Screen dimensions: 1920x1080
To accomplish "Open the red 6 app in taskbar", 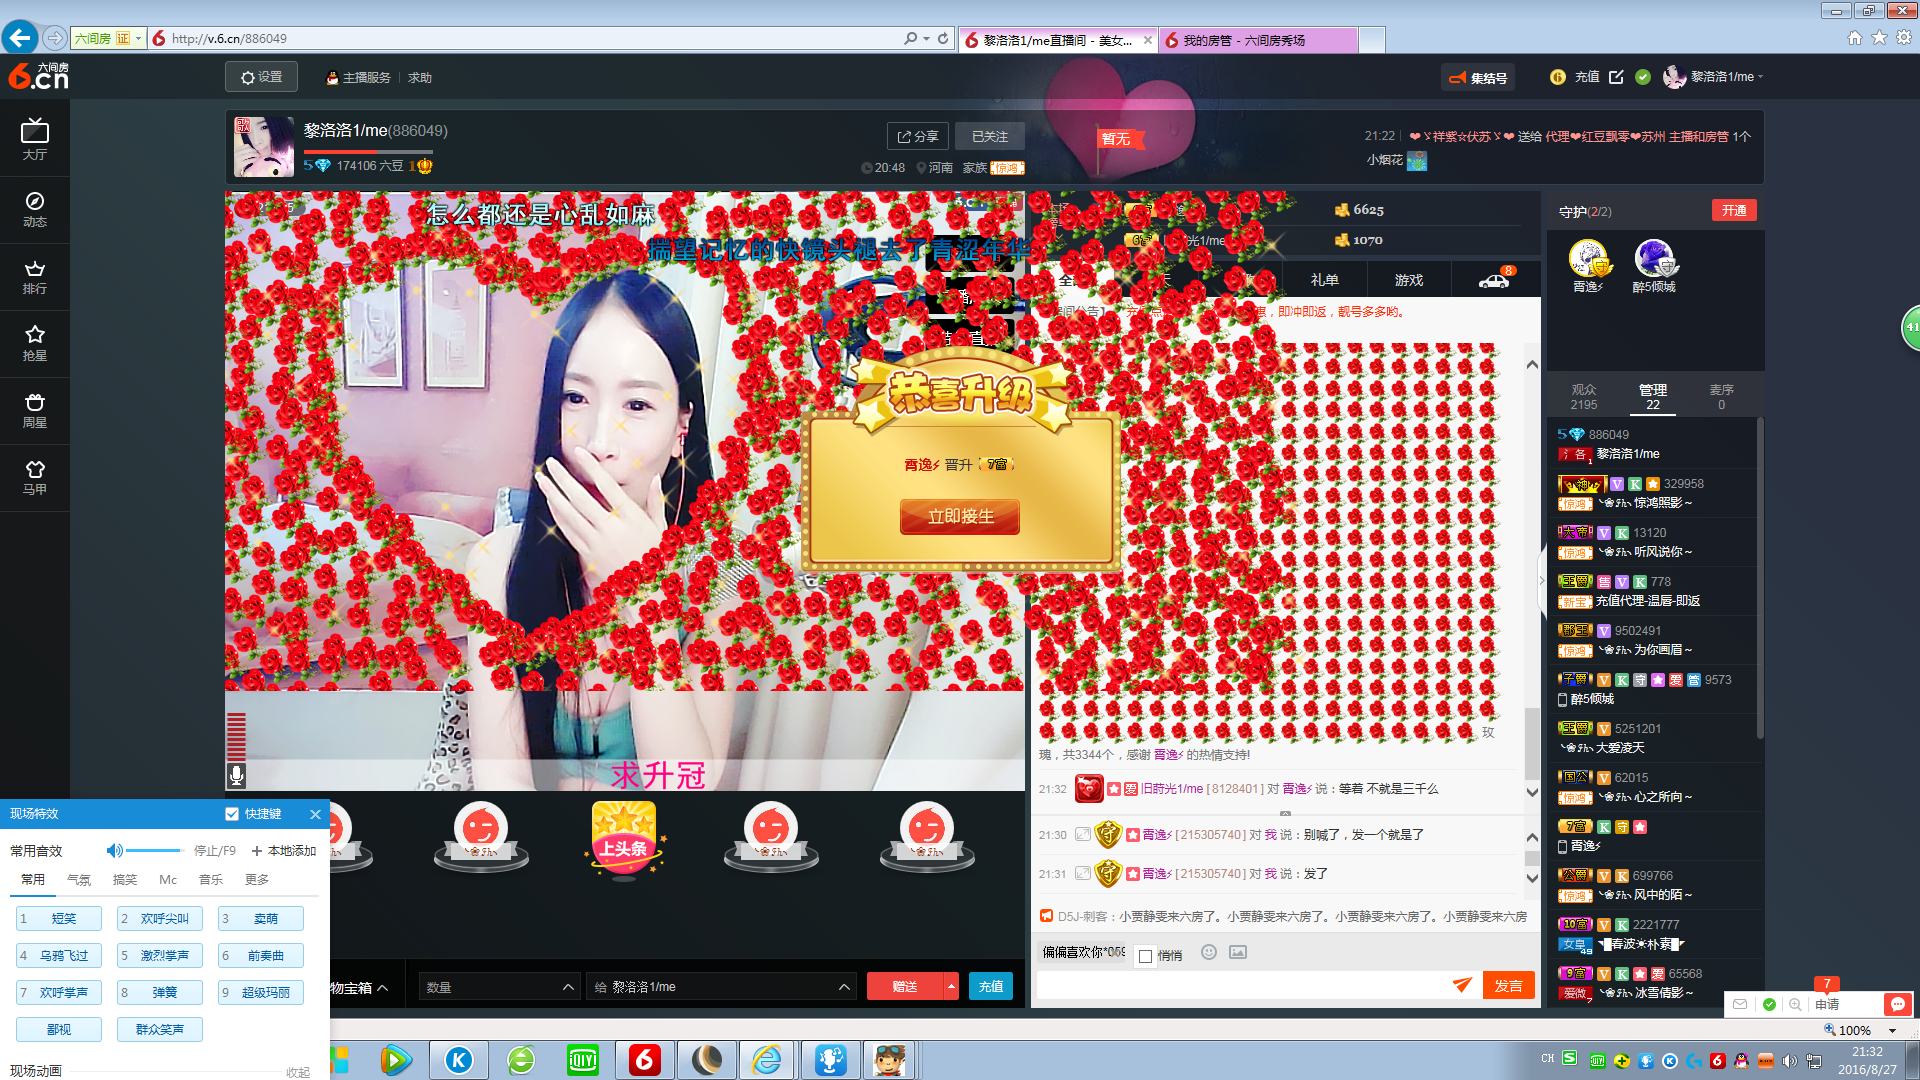I will pos(645,1060).
